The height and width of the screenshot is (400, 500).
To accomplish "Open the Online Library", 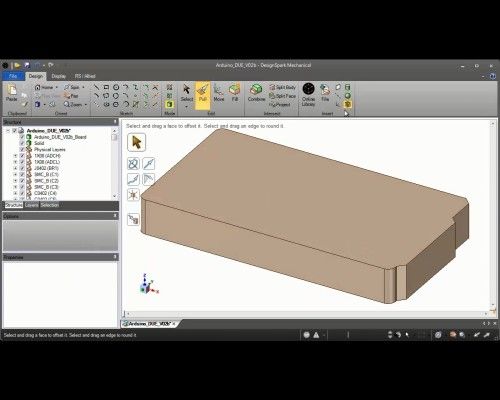I will click(x=308, y=95).
